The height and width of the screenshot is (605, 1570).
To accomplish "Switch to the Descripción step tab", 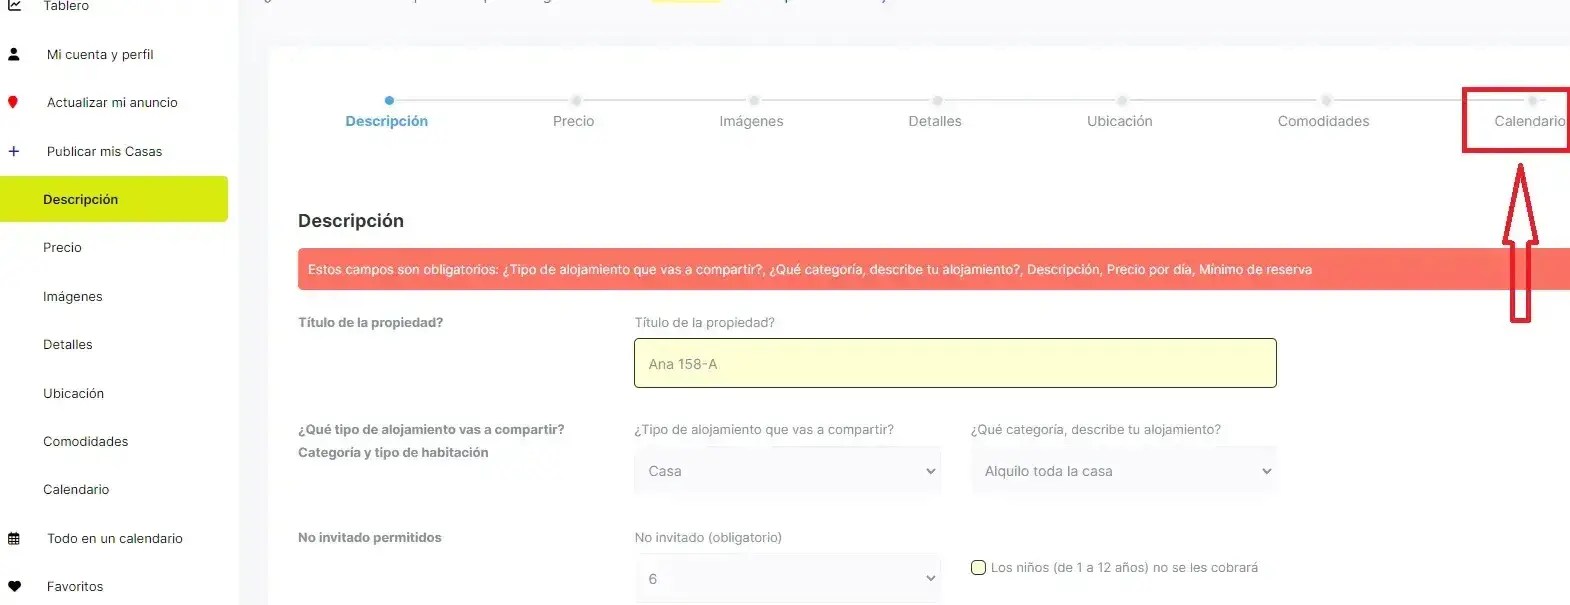I will click(387, 121).
